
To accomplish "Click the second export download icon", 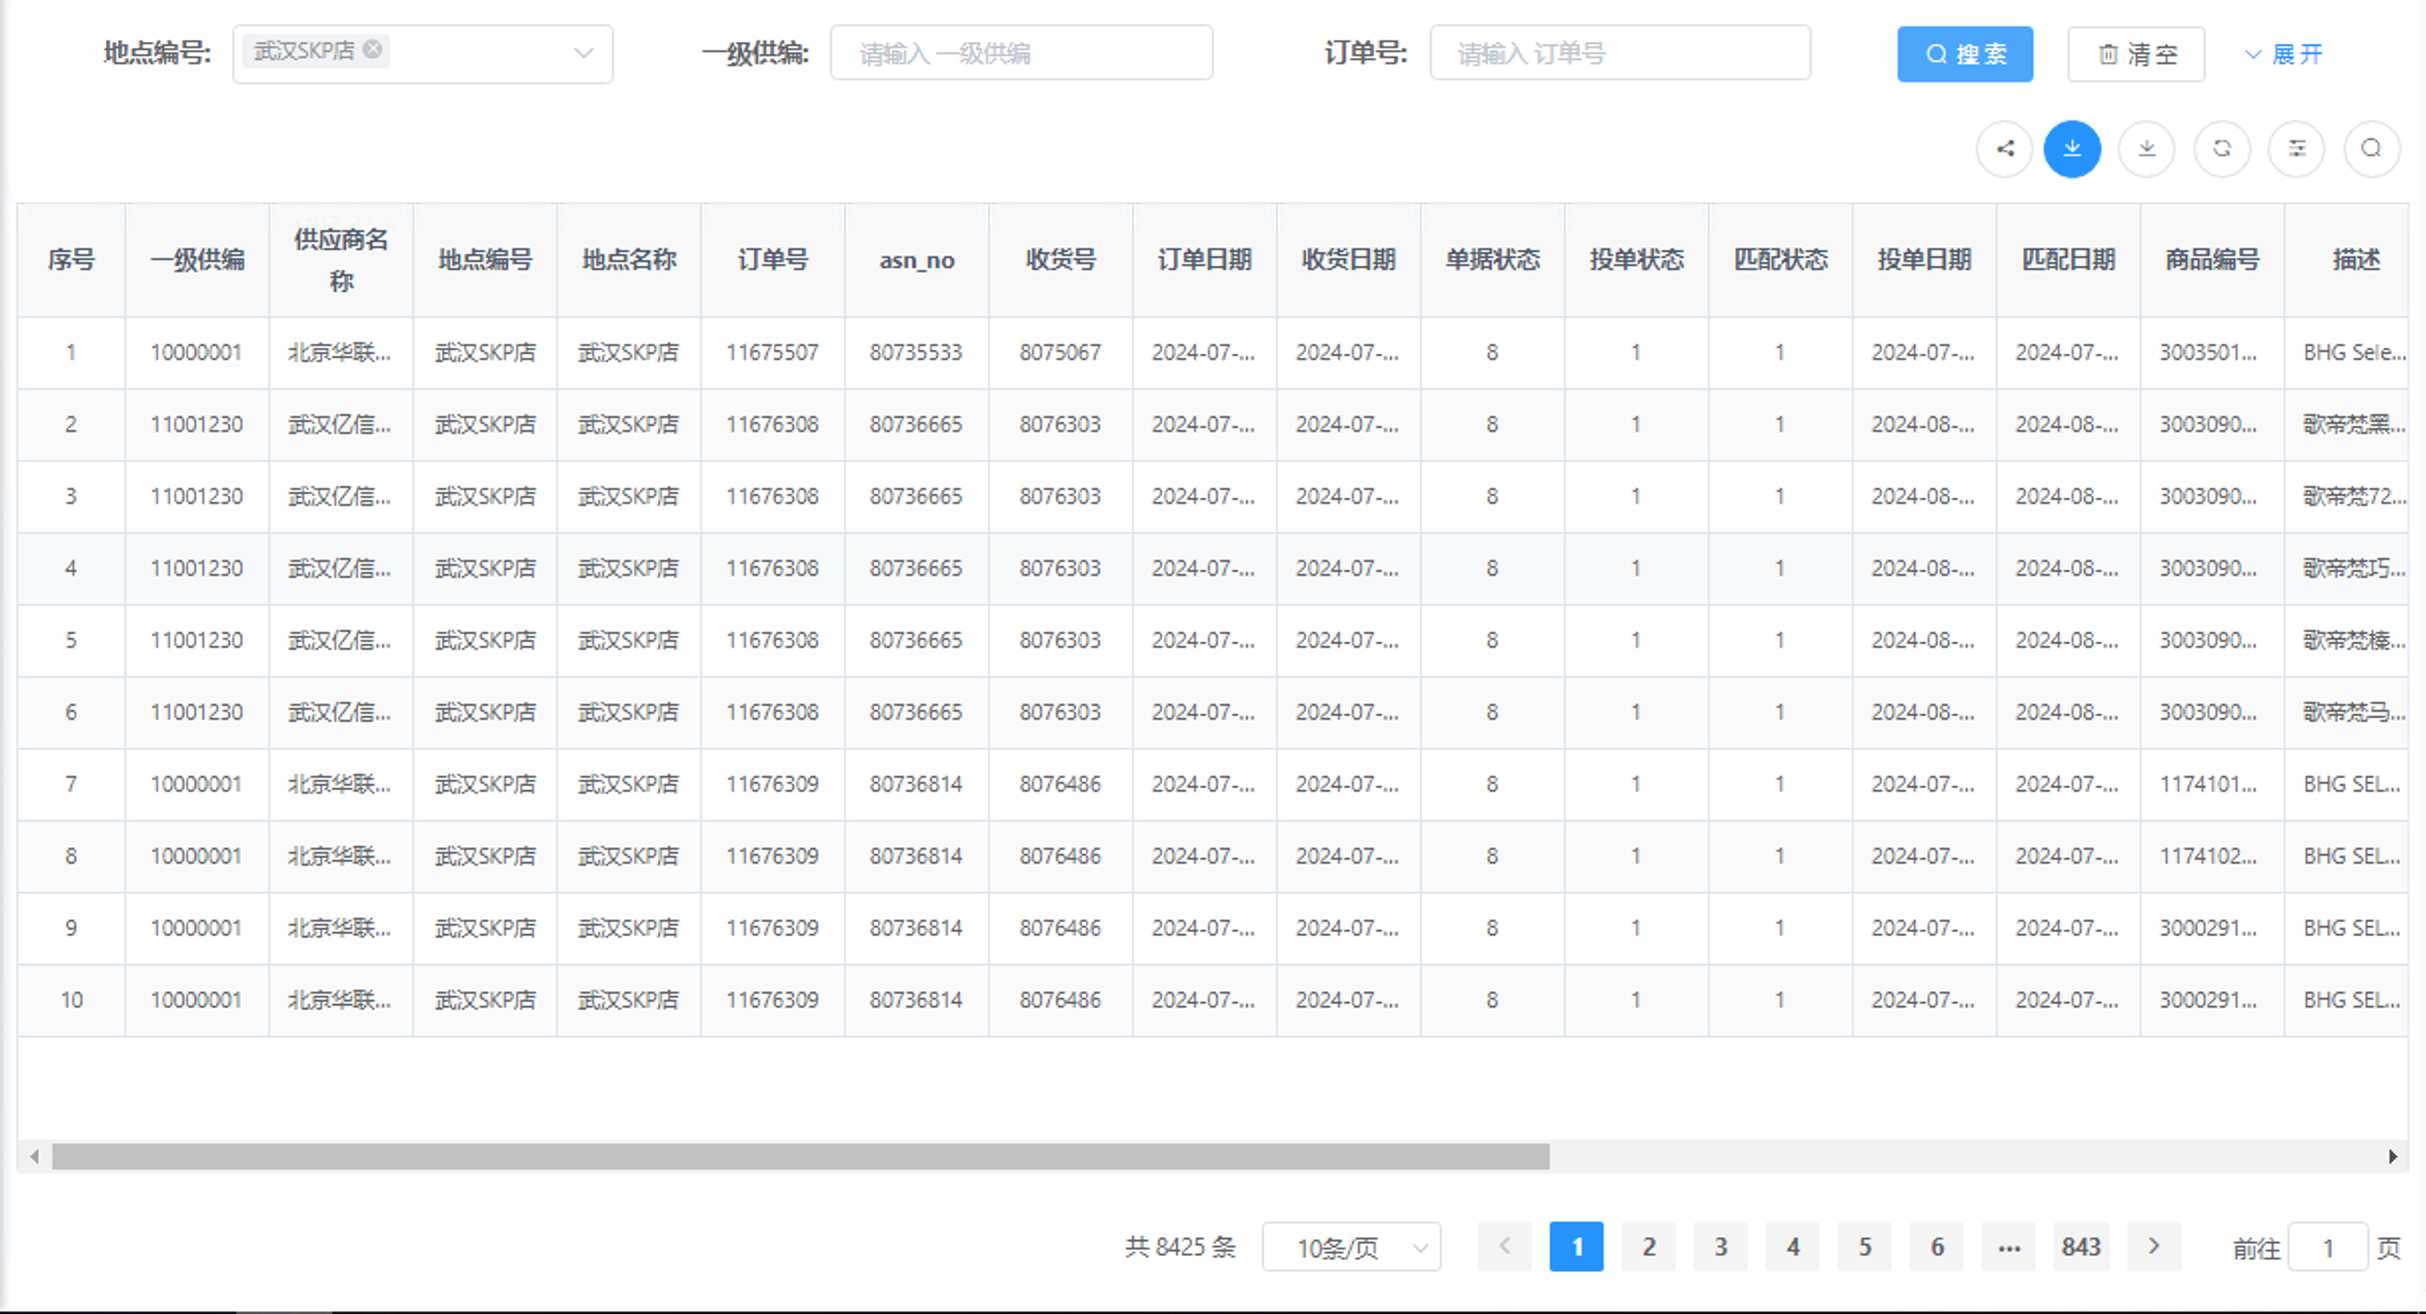I will (2146, 148).
